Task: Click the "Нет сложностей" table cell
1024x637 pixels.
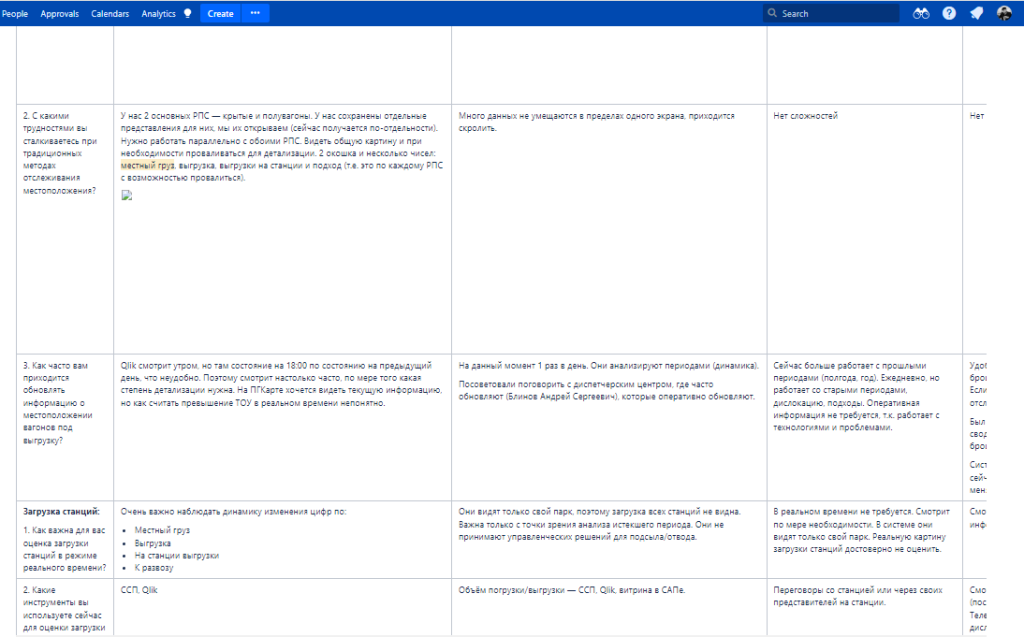Action: tap(805, 116)
